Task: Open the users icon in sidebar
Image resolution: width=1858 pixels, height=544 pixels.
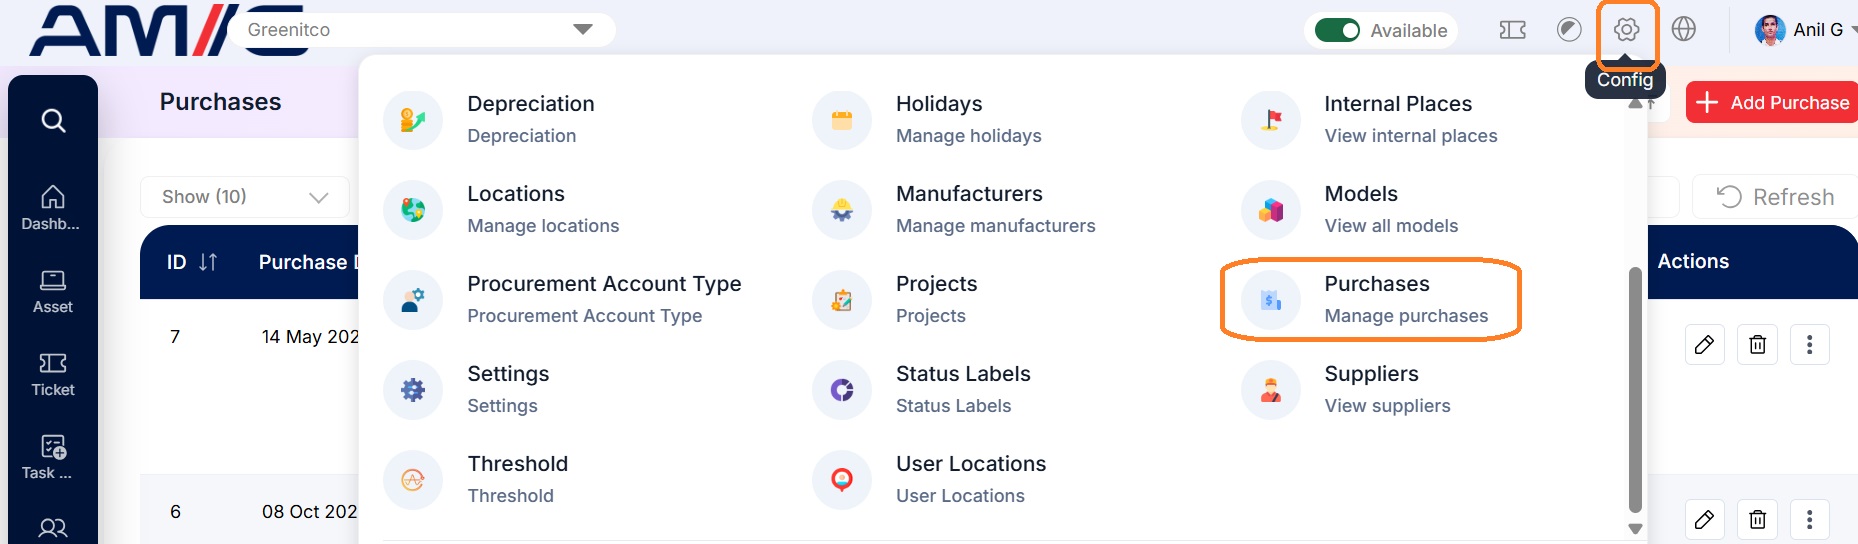Action: pos(52,528)
